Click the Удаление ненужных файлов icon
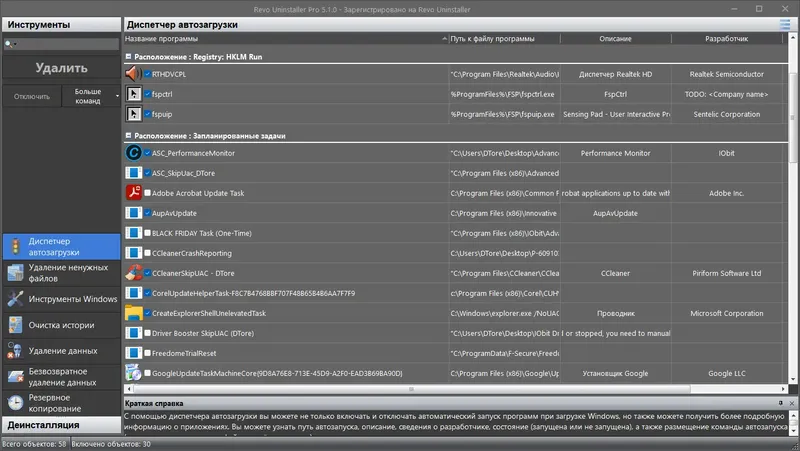The height and width of the screenshot is (451, 800). pyautogui.click(x=15, y=273)
